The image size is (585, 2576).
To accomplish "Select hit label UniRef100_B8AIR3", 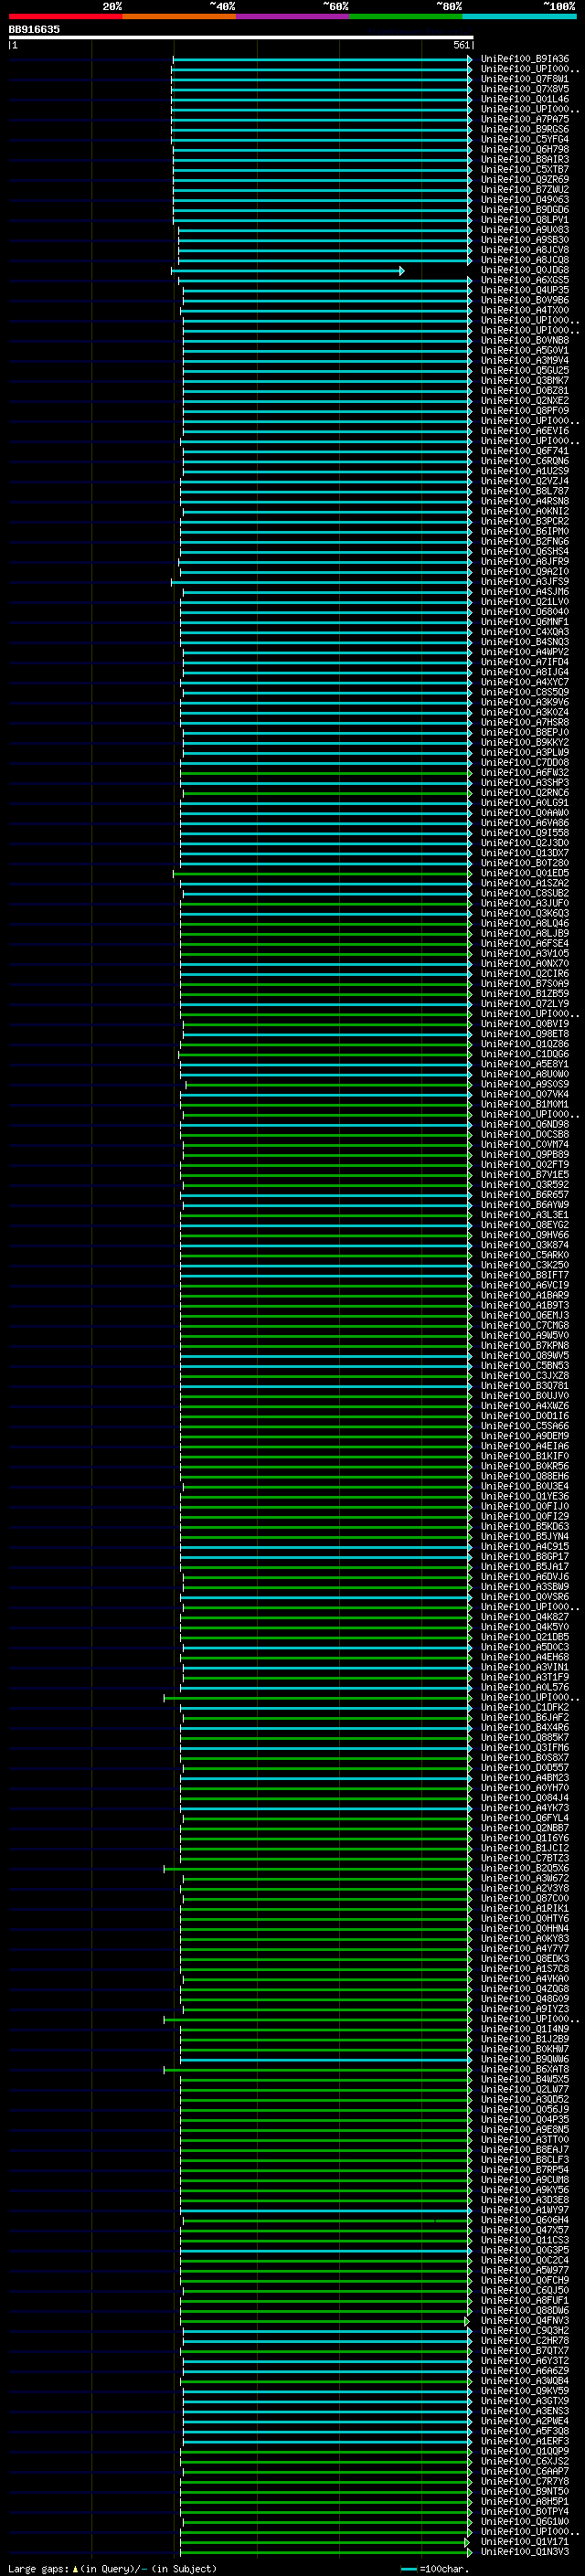I will (x=525, y=160).
